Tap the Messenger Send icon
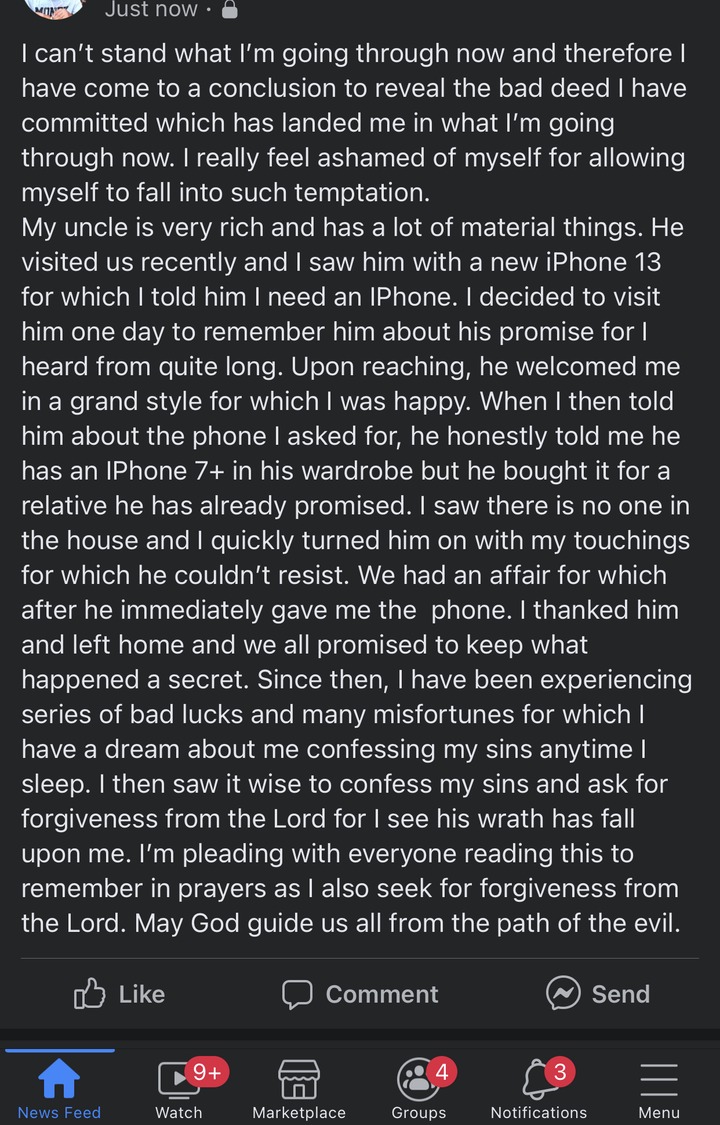 point(563,992)
